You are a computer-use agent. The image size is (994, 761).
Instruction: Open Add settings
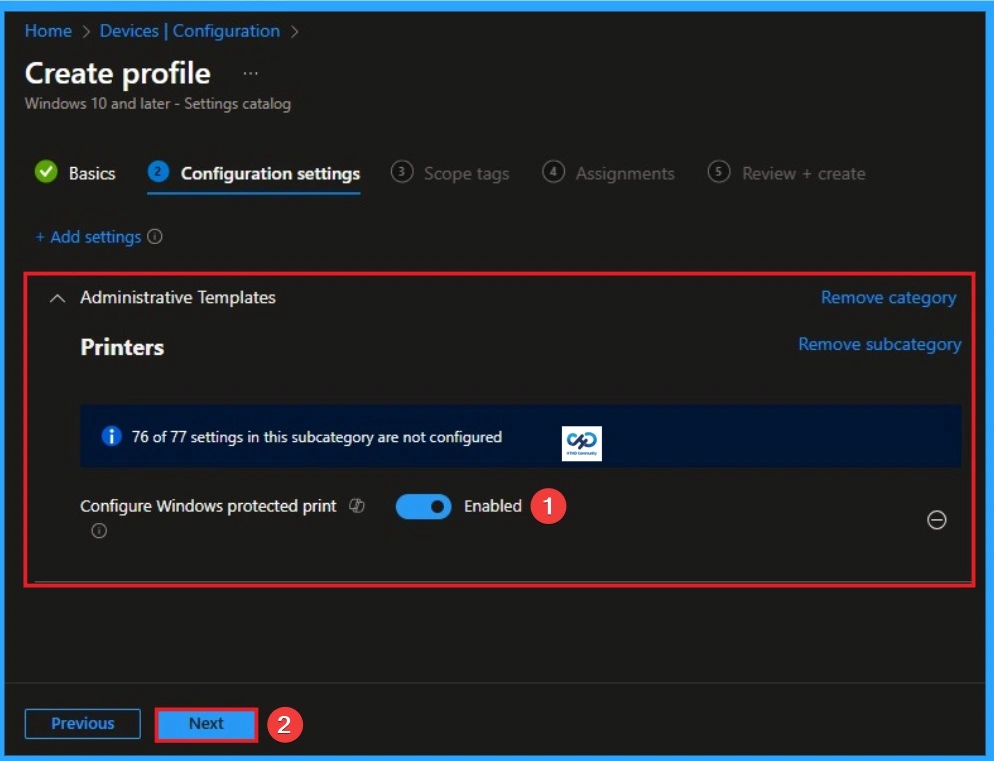coord(92,237)
